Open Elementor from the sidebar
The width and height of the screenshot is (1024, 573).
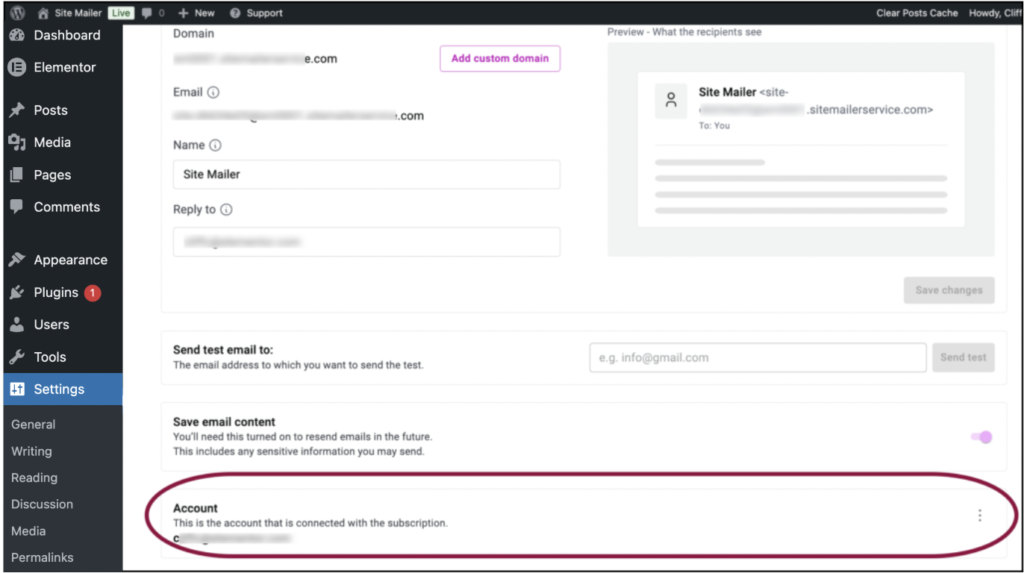tap(64, 67)
